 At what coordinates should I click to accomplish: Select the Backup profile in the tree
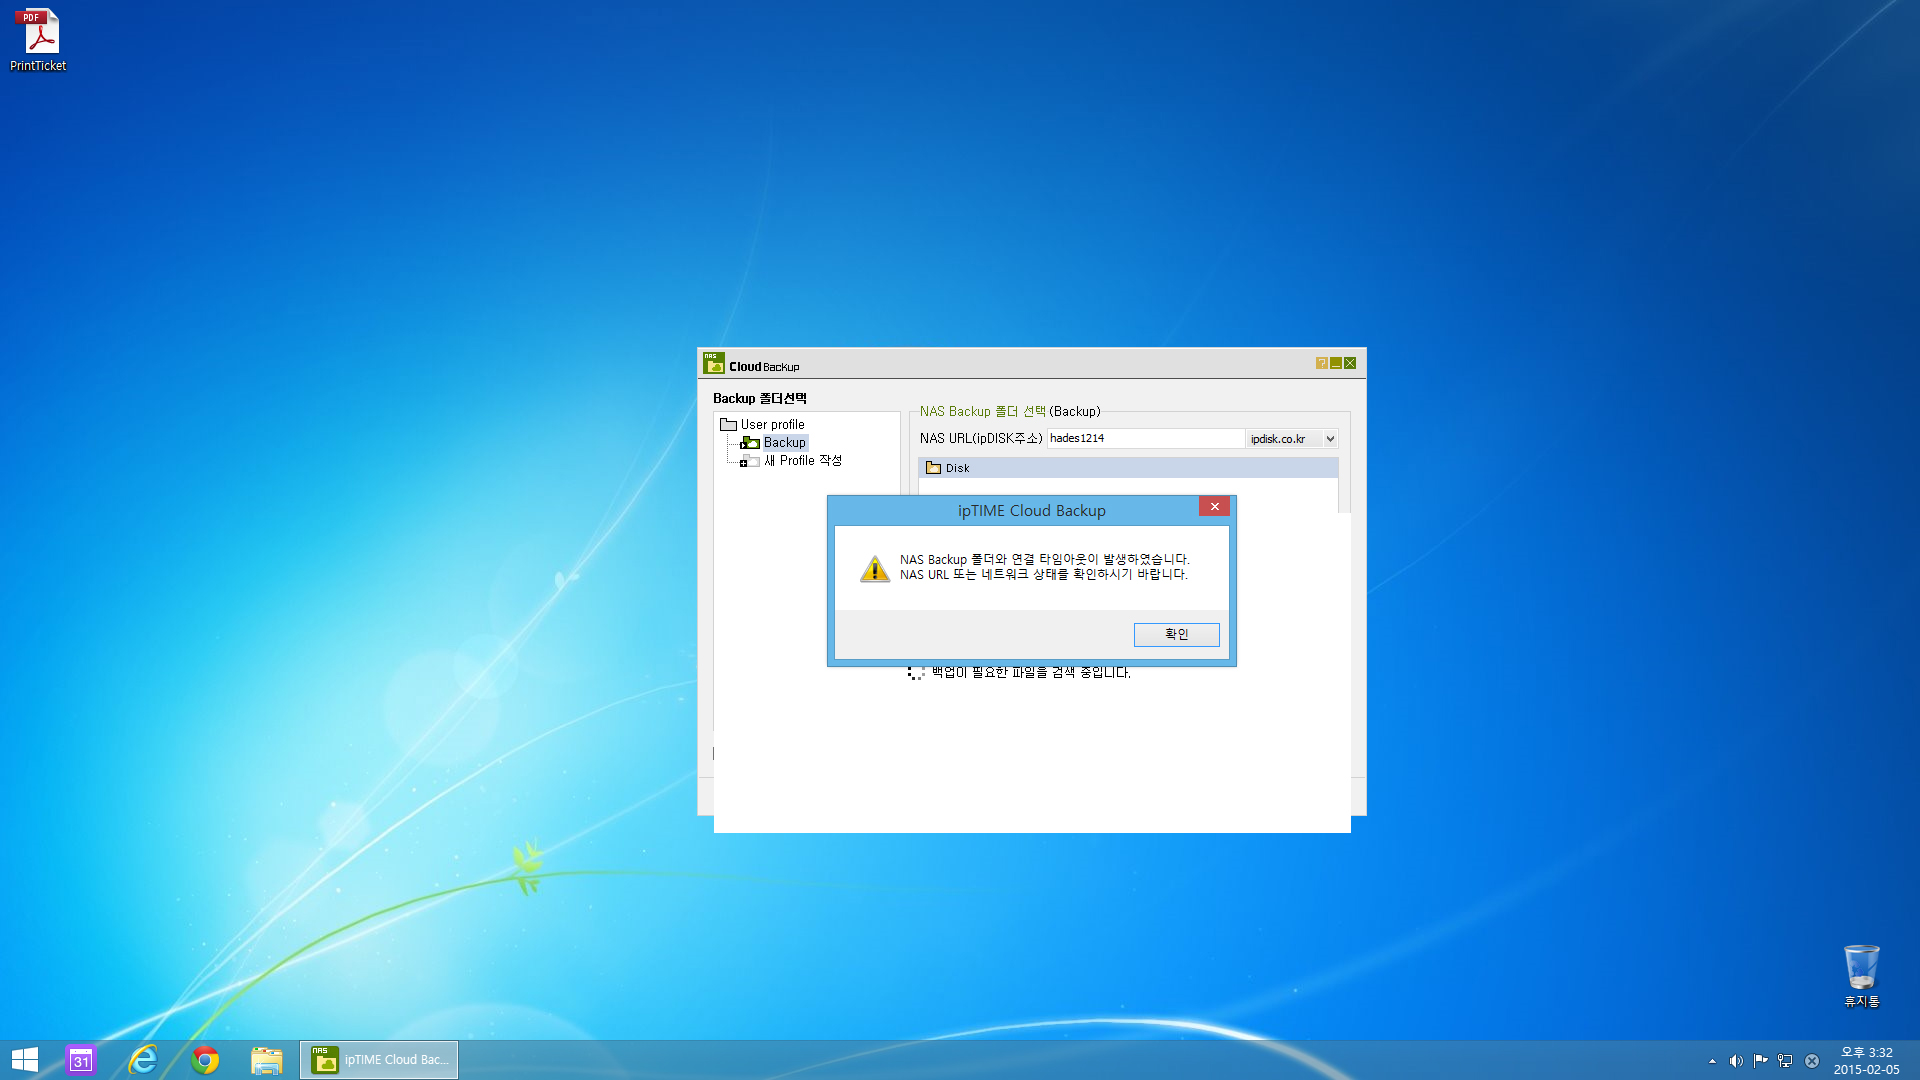(784, 442)
